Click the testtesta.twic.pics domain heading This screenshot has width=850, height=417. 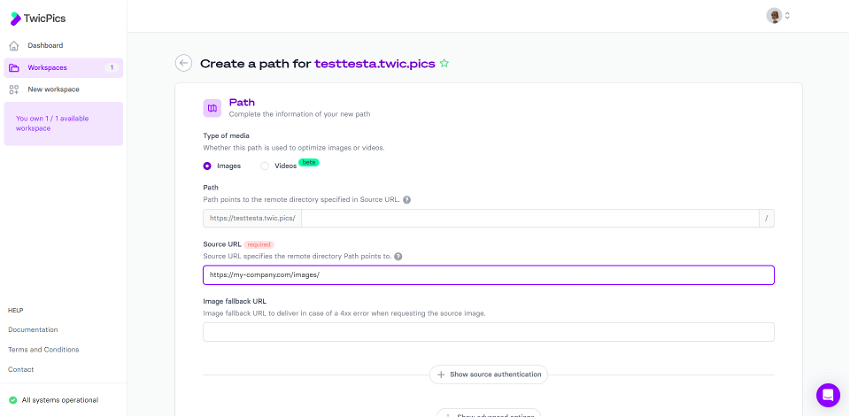(x=375, y=63)
